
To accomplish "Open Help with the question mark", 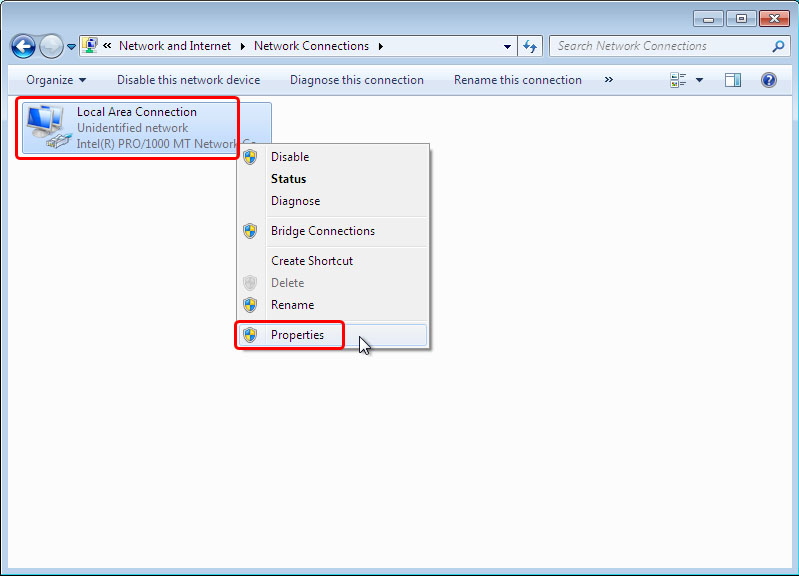I will coord(769,80).
